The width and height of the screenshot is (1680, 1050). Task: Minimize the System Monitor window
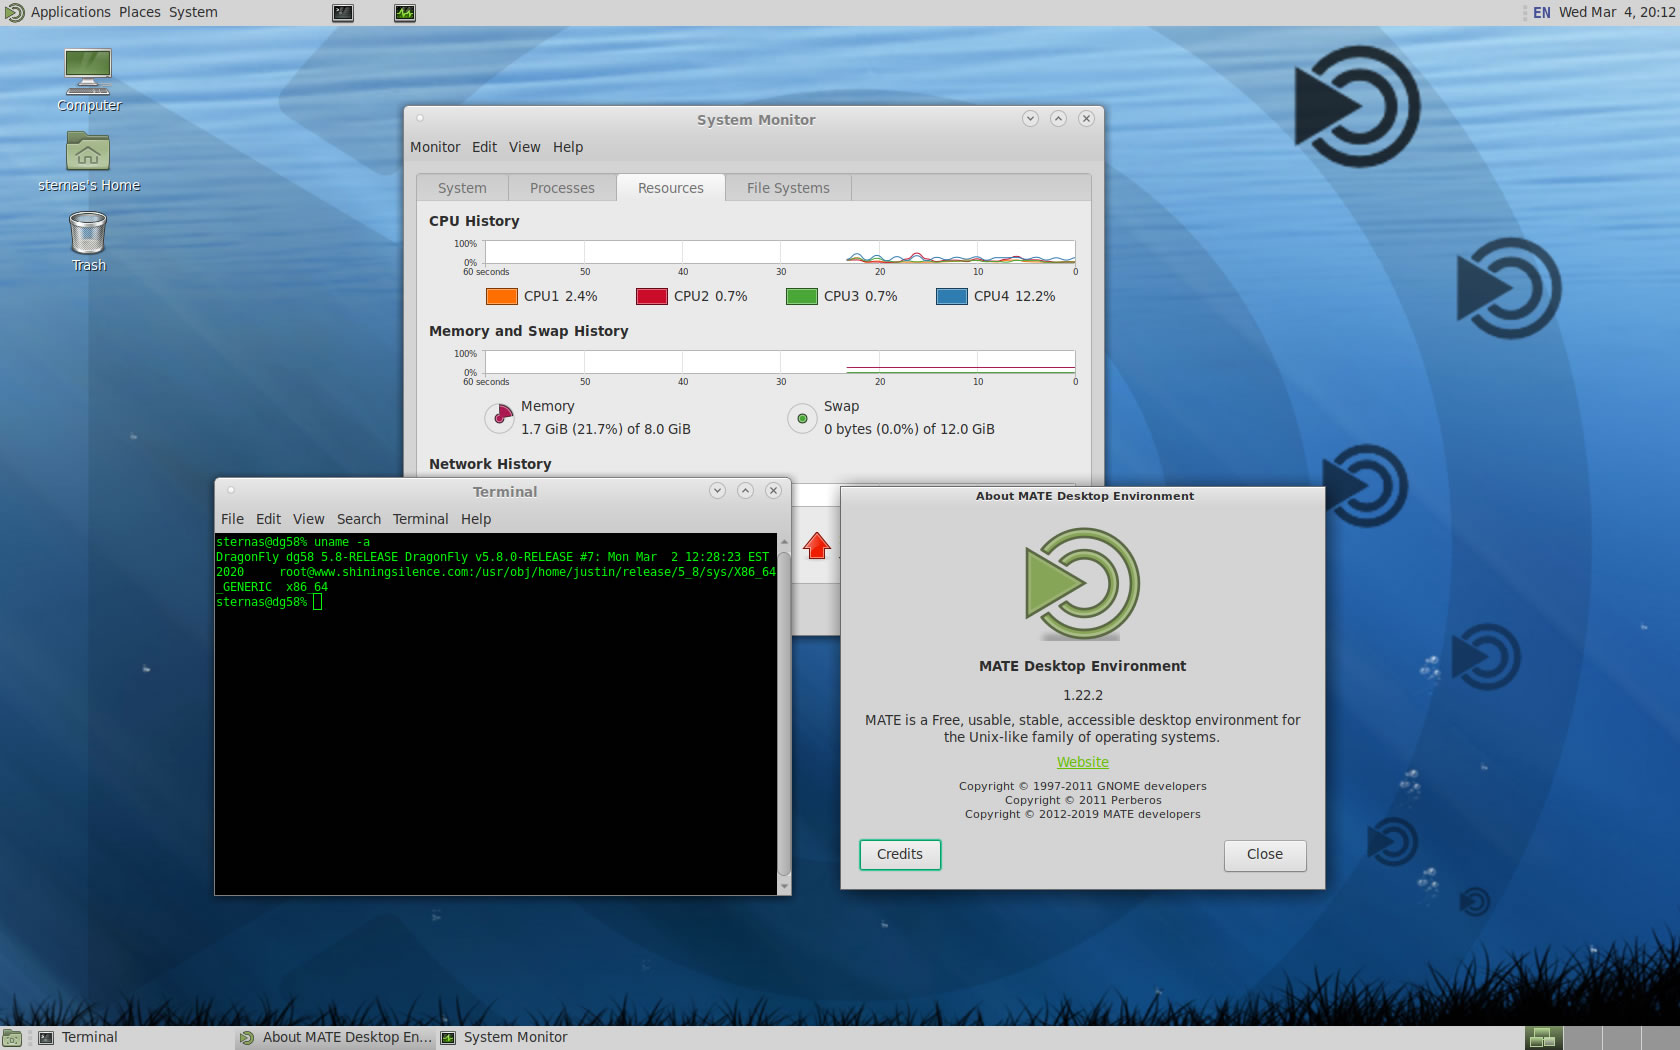[x=1030, y=118]
